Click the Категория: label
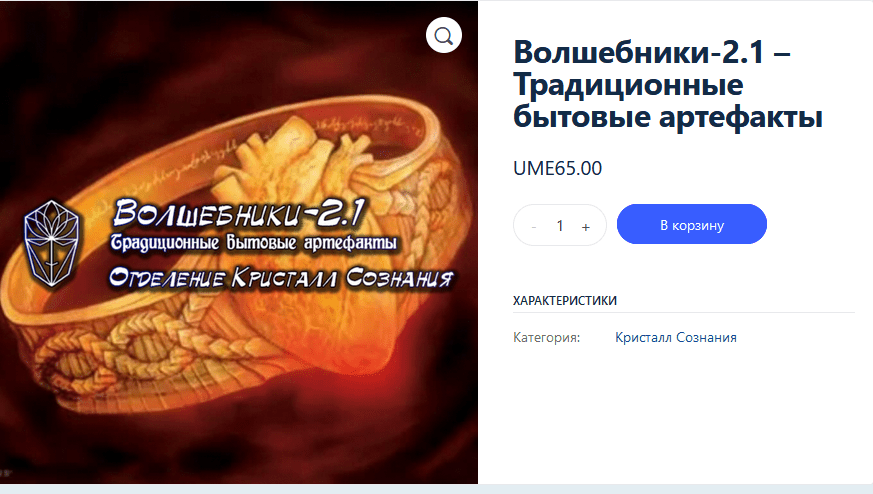Screen dimensions: 873x494 tap(546, 338)
